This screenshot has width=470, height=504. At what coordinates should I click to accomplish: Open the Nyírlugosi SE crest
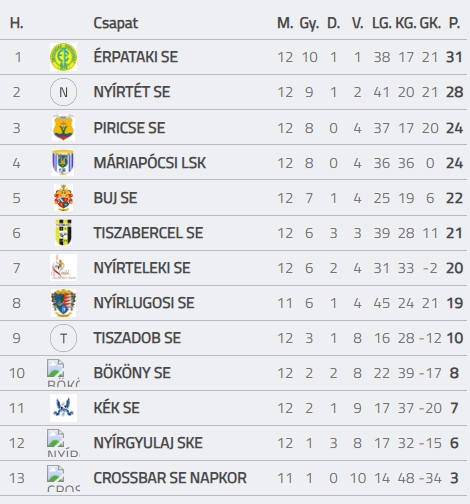[x=63, y=303]
